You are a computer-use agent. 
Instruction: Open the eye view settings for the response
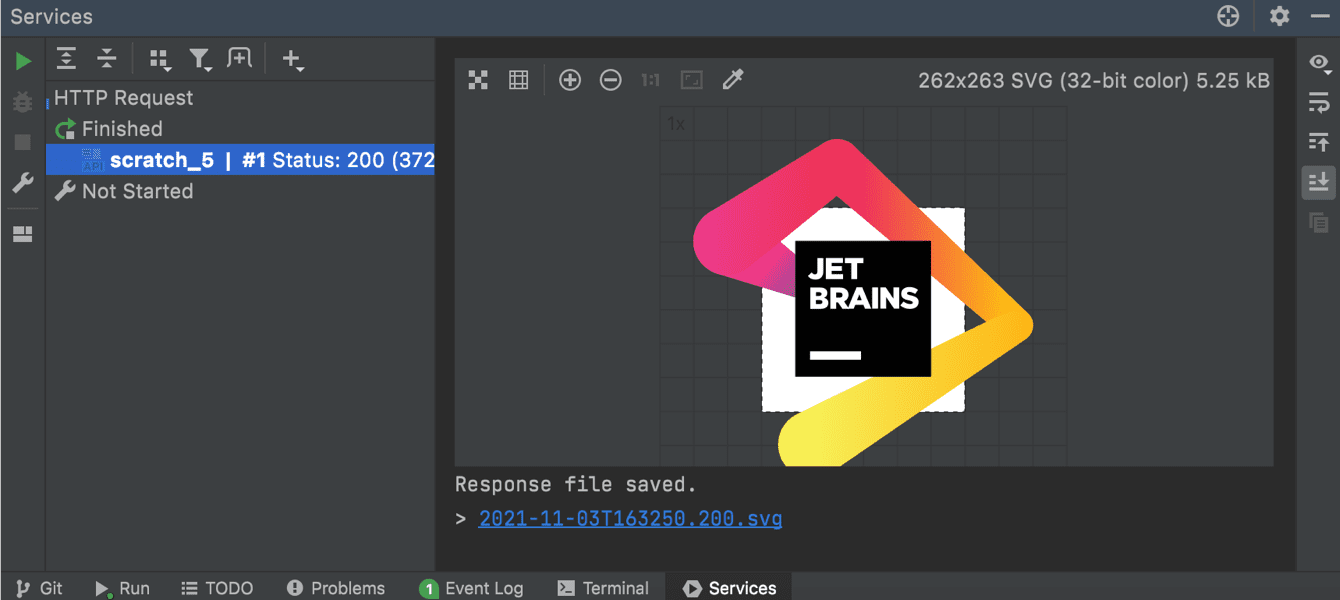coord(1319,63)
